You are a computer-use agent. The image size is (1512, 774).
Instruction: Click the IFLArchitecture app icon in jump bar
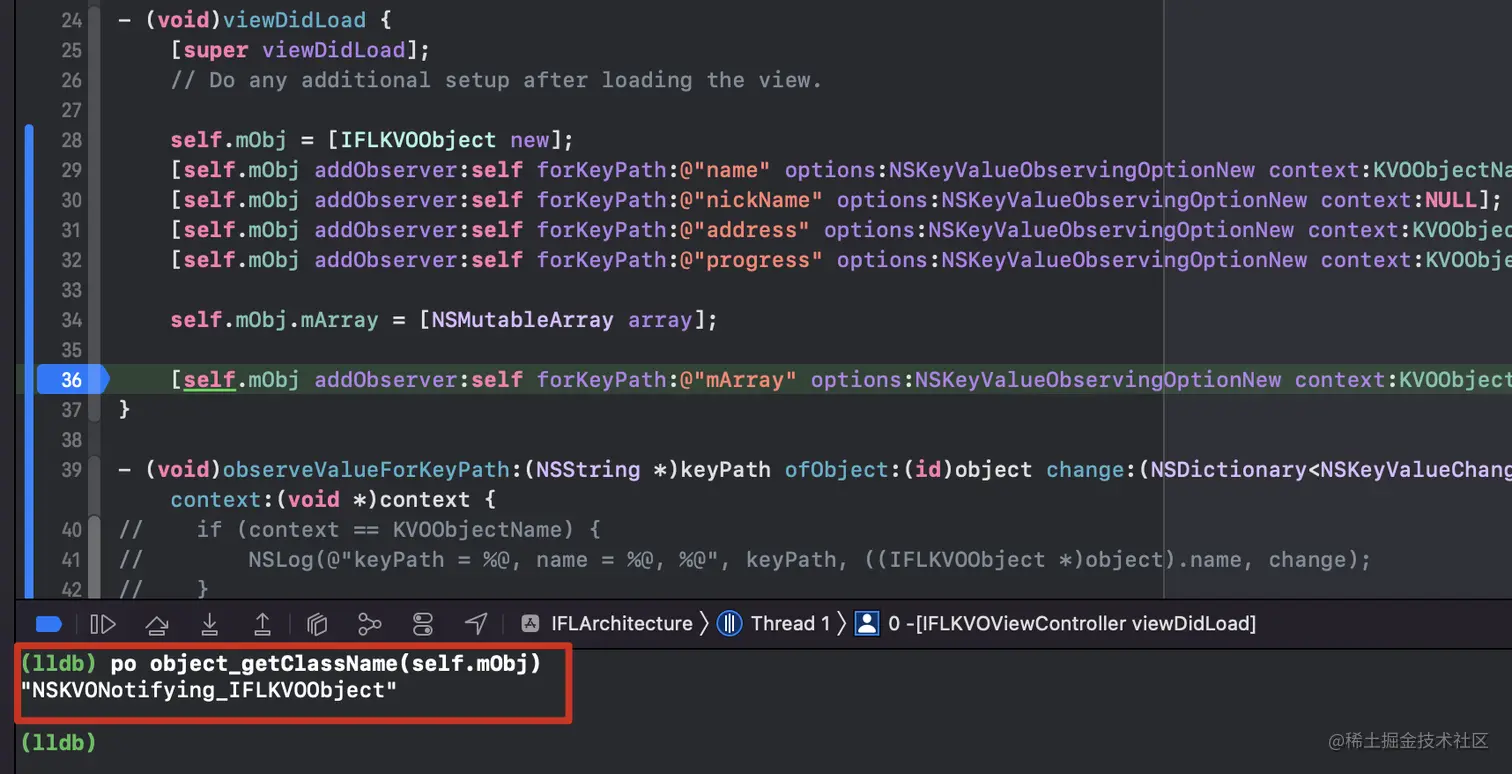[531, 624]
